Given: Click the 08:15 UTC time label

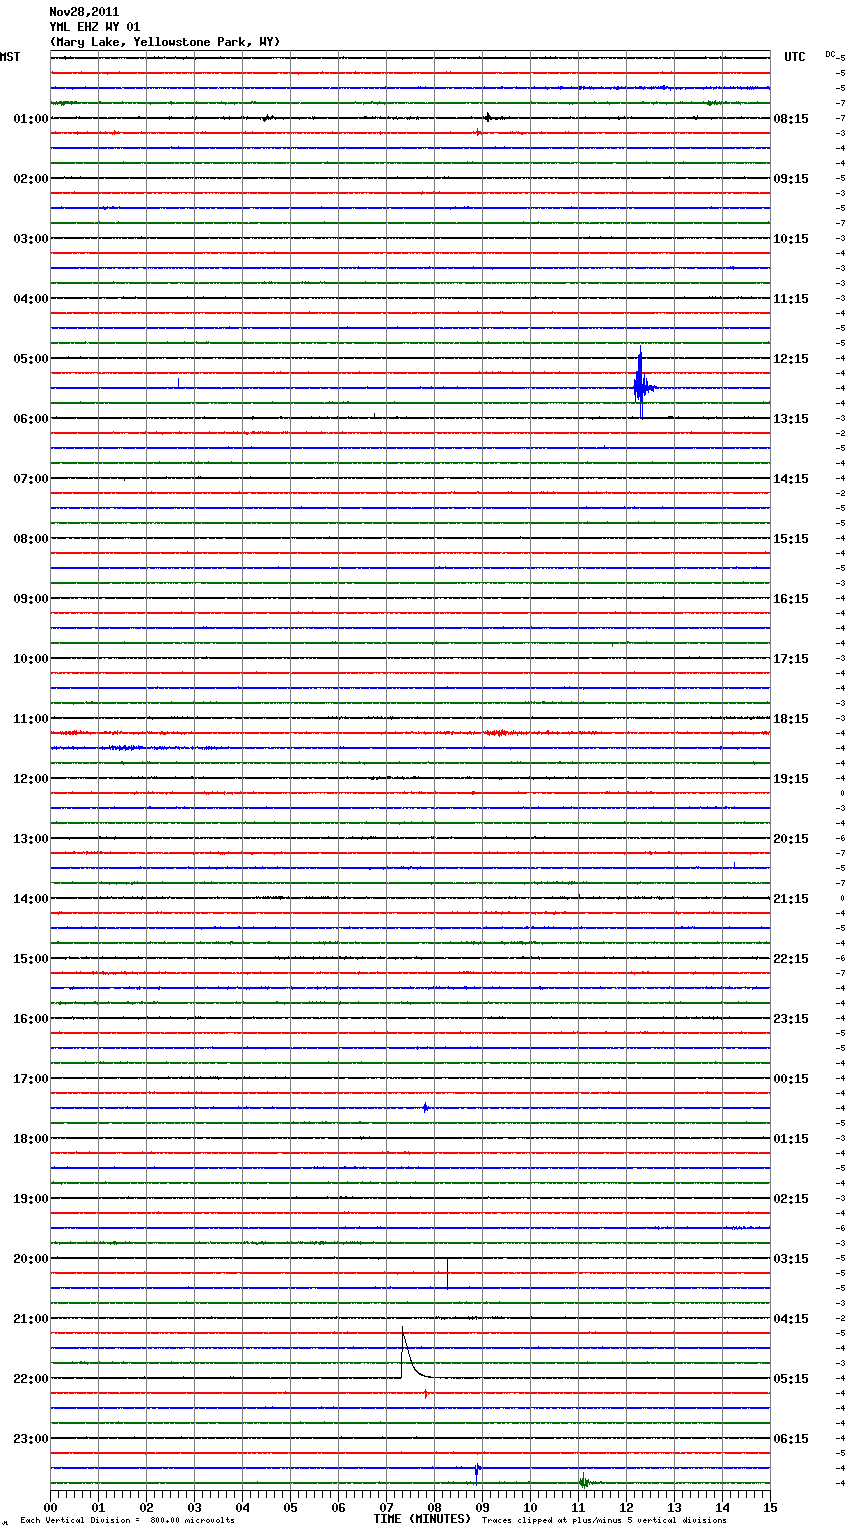Looking at the screenshot, I should (x=791, y=119).
